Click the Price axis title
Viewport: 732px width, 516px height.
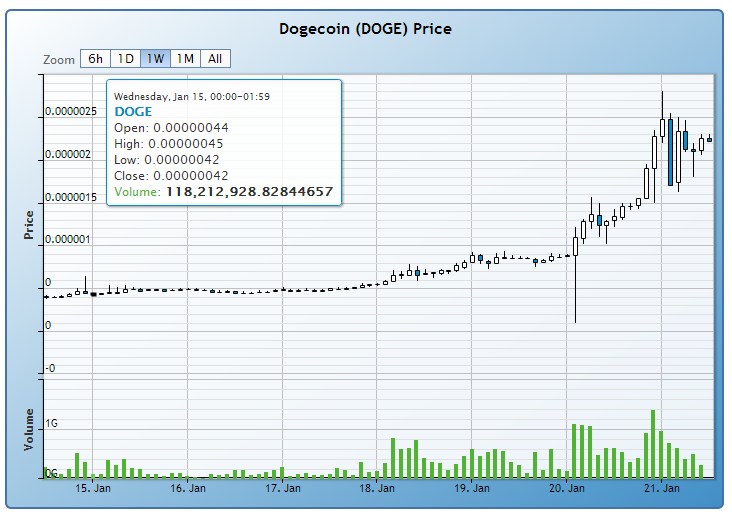click(29, 225)
